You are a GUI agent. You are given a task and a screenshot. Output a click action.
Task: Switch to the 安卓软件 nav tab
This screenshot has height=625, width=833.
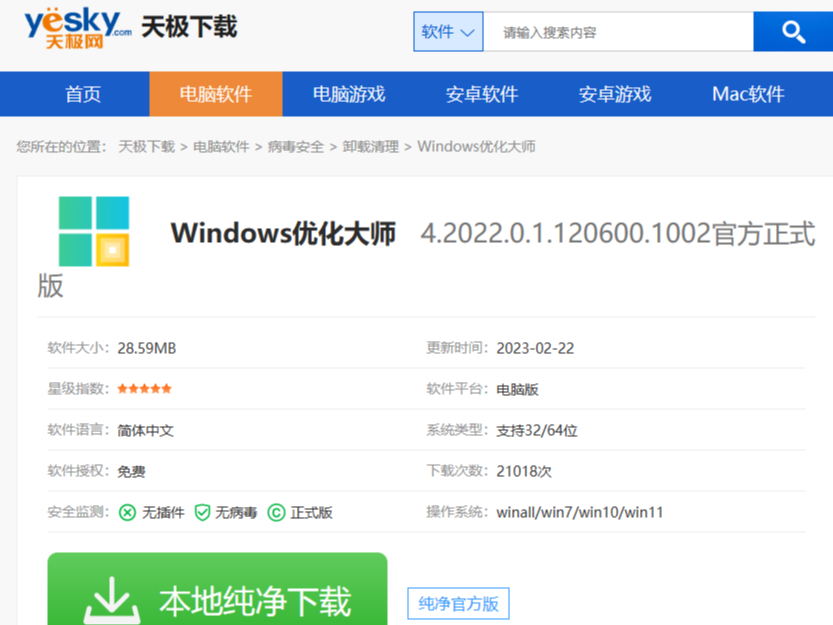482,94
